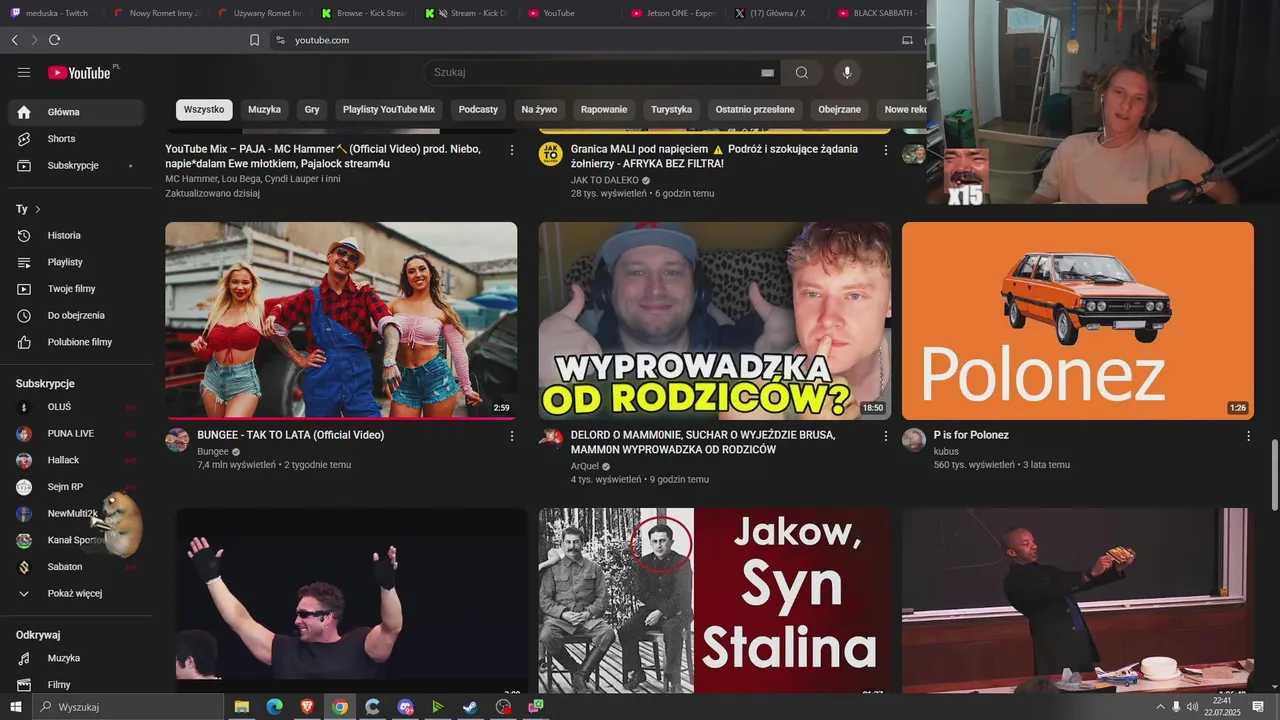
Task: Open the BUNGEE - TAK TO LATA title
Action: [x=291, y=435]
